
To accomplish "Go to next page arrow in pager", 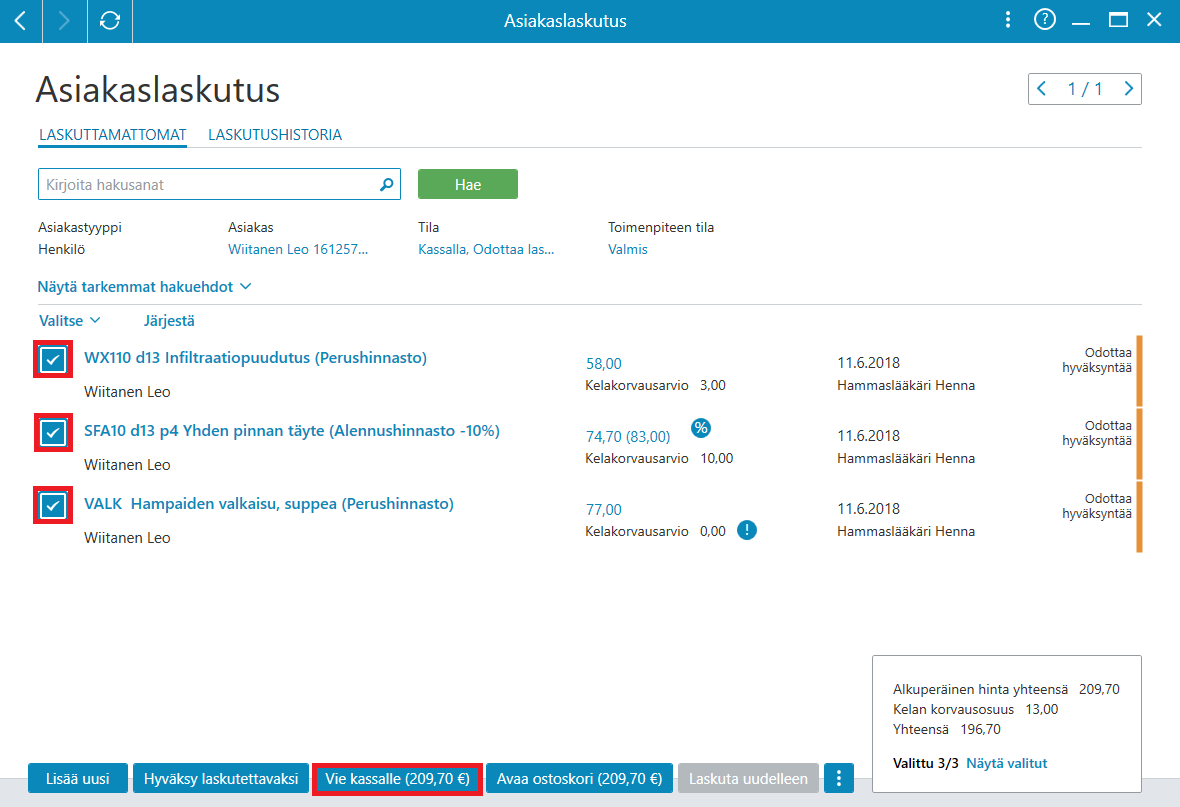I will point(1128,89).
